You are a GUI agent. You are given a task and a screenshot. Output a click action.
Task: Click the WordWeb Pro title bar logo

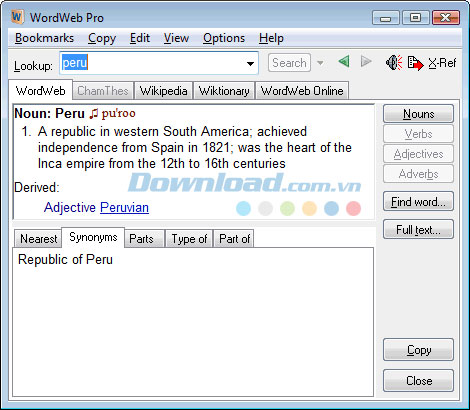17,17
